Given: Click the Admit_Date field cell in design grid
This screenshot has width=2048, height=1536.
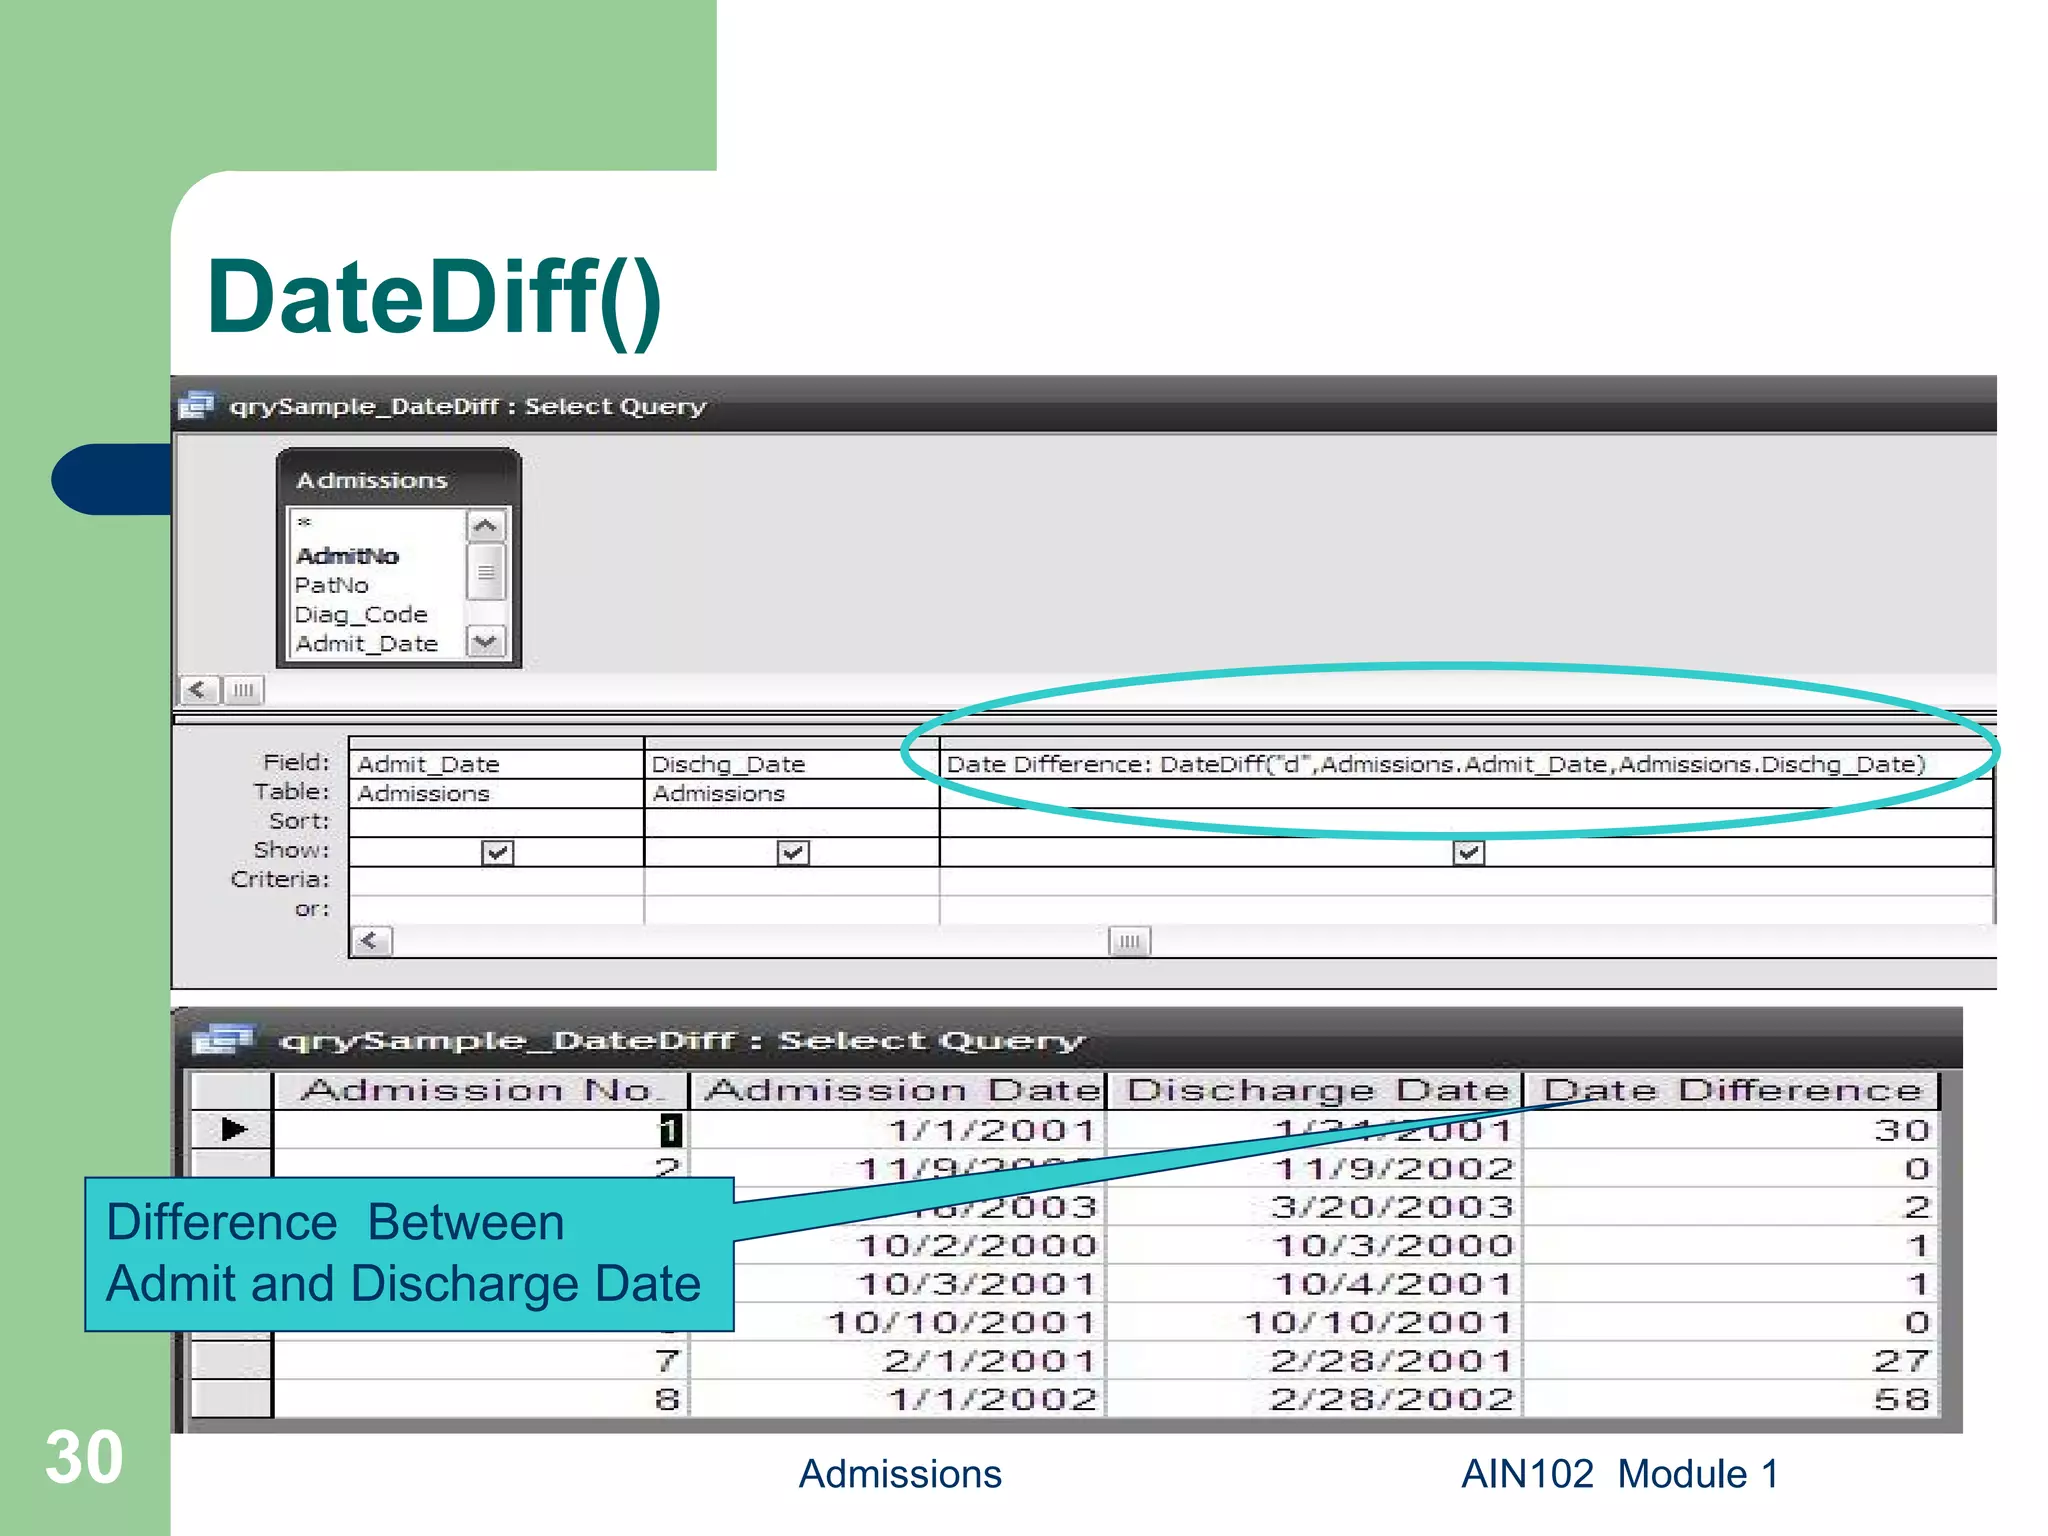Looking at the screenshot, I should click(496, 764).
